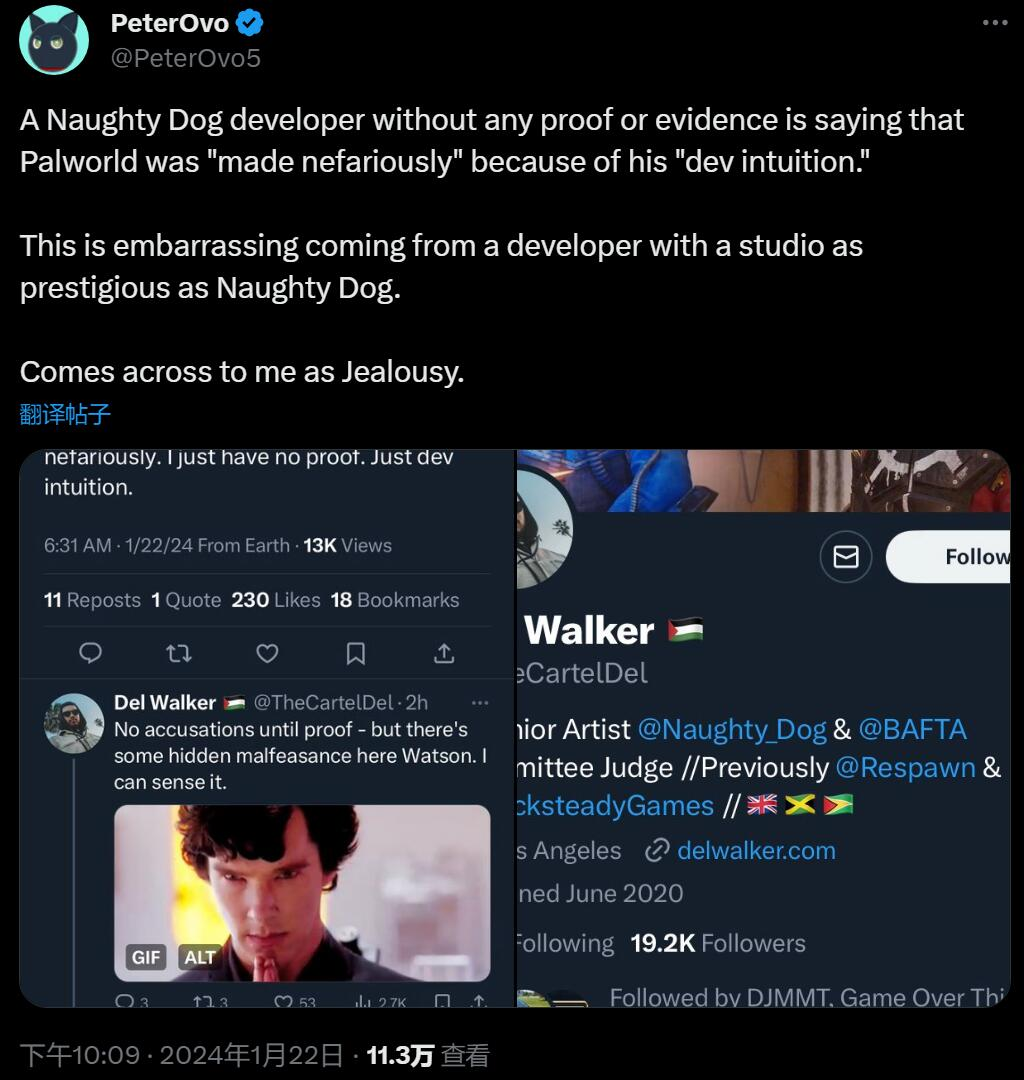Like the embedded tweet with heart icon
This screenshot has height=1080, width=1024.
coord(267,653)
